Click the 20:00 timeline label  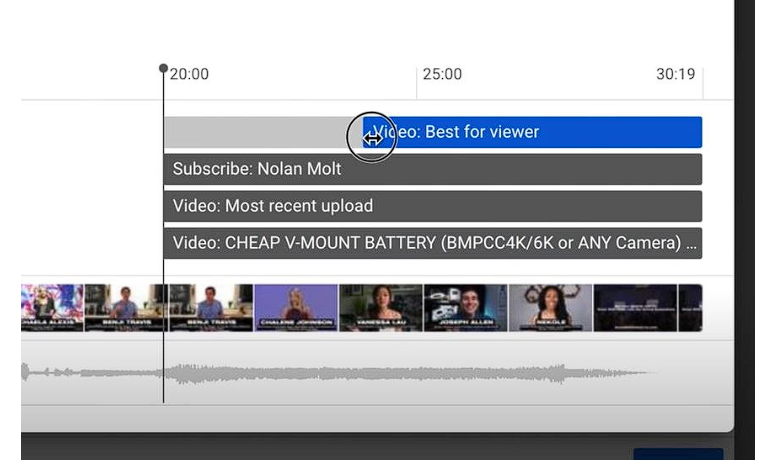click(x=190, y=74)
